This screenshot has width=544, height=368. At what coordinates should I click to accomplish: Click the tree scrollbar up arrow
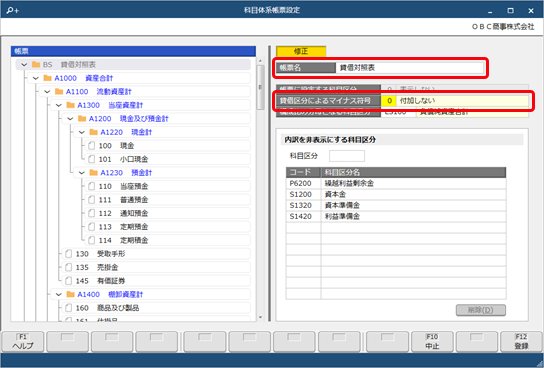[260, 61]
